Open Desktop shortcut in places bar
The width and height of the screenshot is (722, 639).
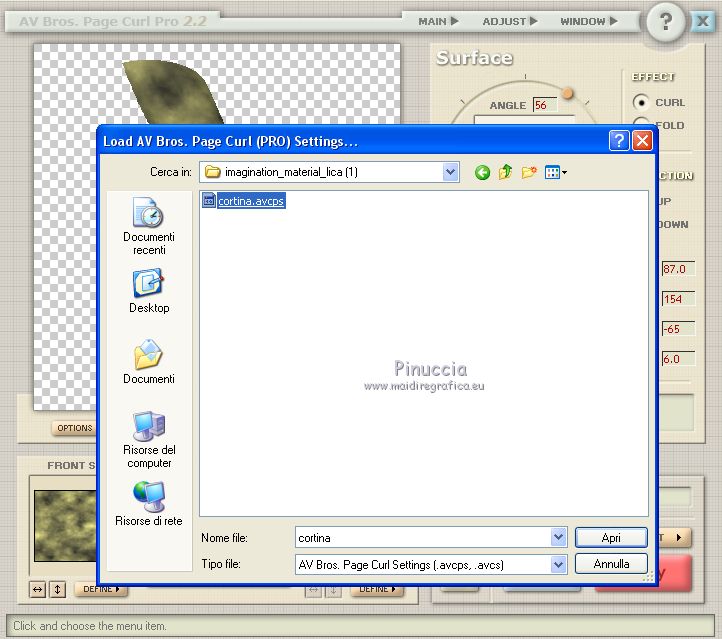(x=149, y=291)
